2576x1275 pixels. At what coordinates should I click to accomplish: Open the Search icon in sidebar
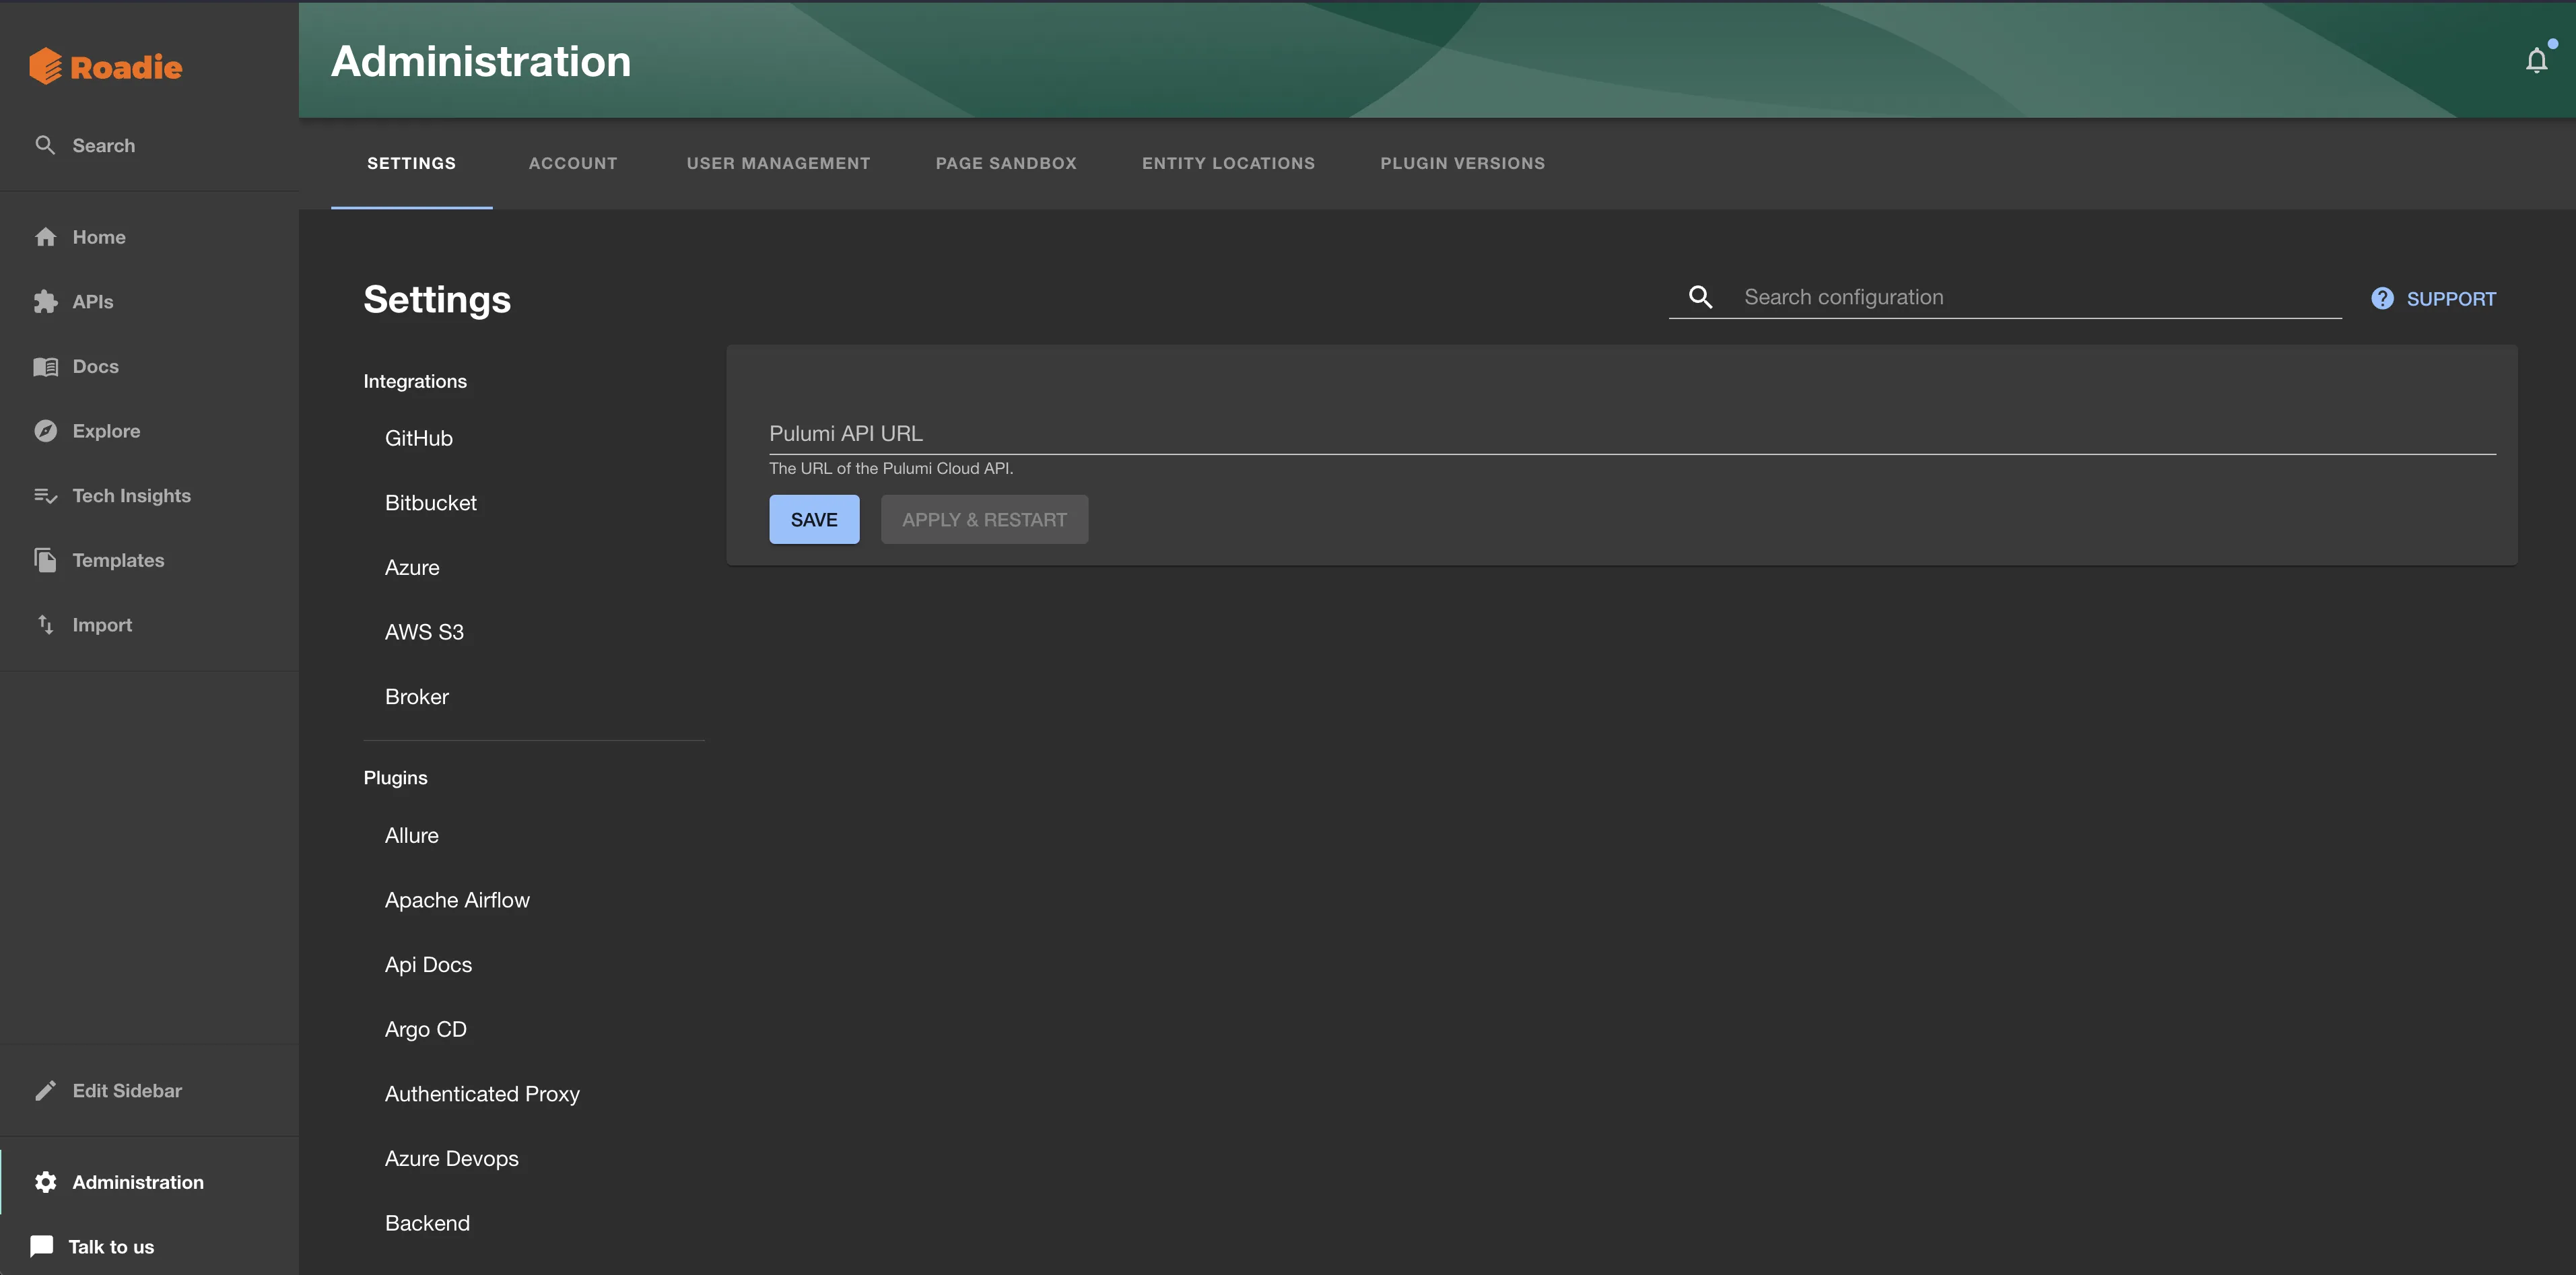click(46, 144)
